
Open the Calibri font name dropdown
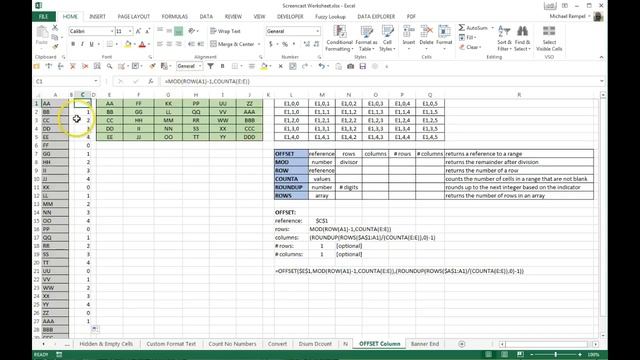(x=112, y=31)
